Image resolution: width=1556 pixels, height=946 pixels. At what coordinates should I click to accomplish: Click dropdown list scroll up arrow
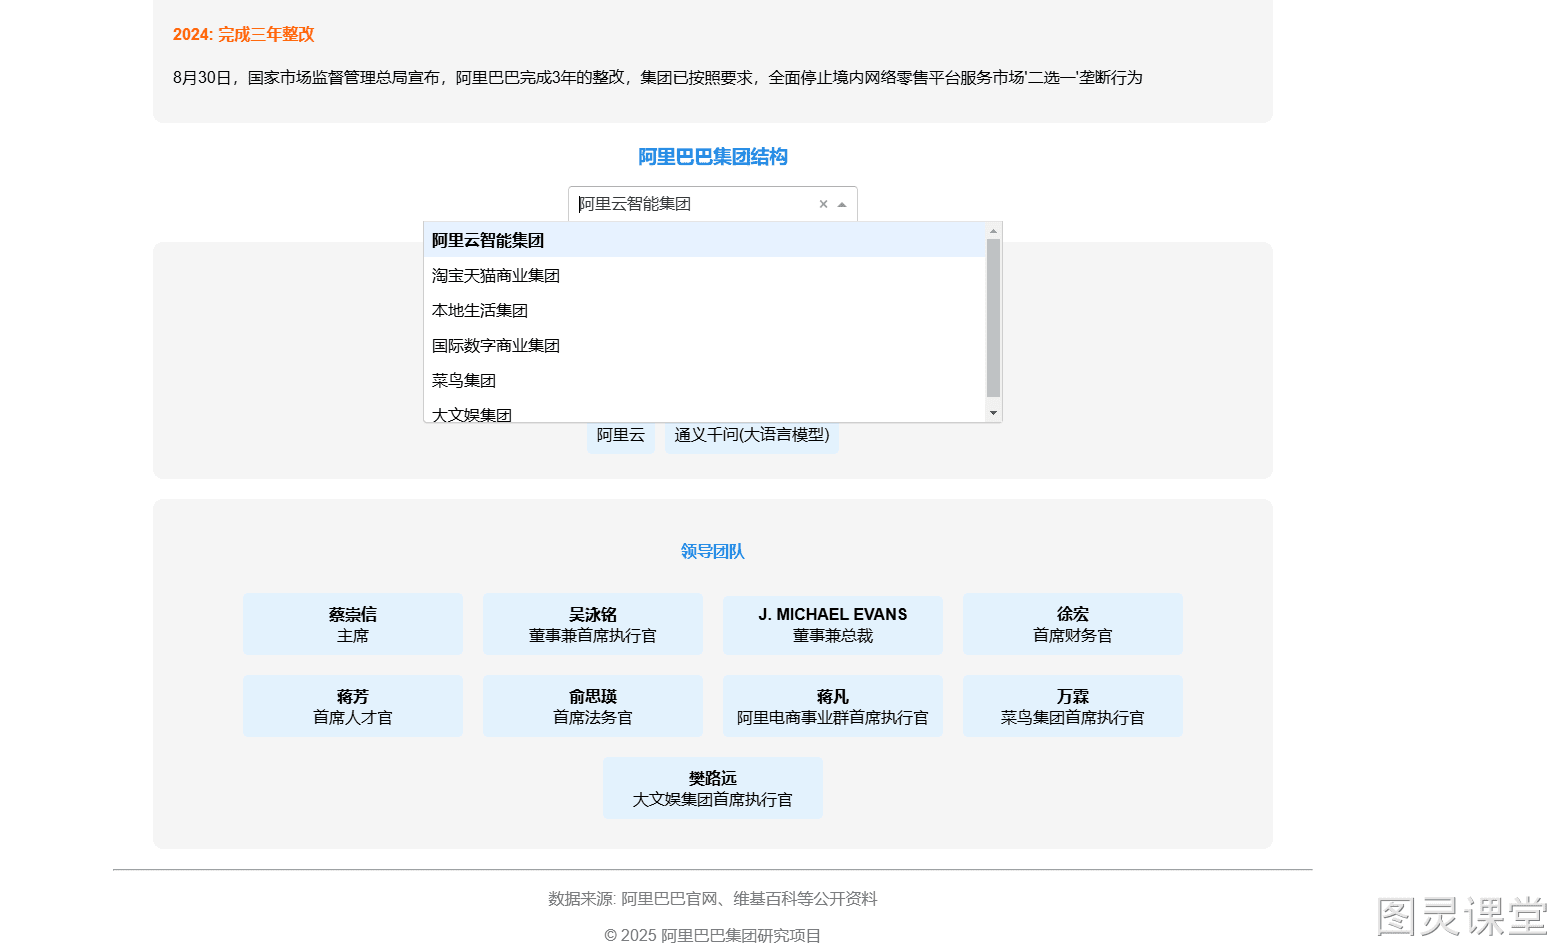993,231
